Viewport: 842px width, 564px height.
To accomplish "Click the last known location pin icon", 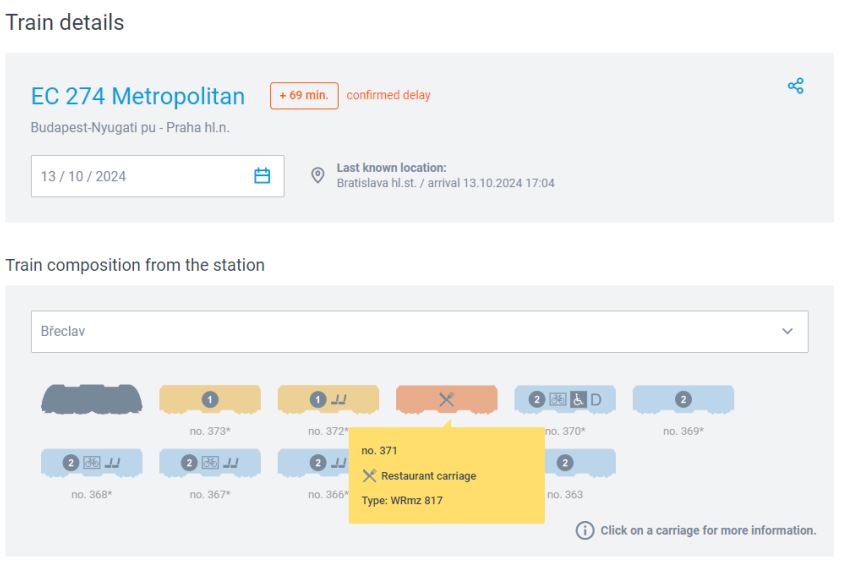I will tap(318, 176).
